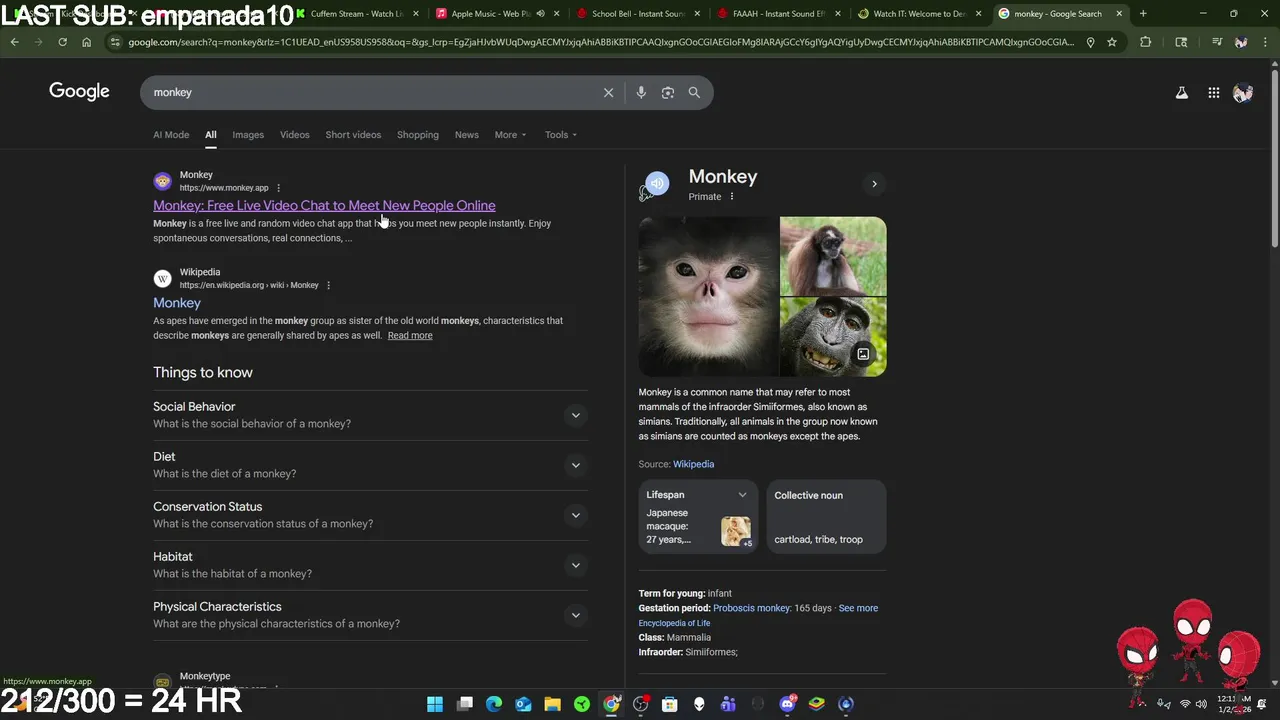Click the browser address bar URL

600,42
